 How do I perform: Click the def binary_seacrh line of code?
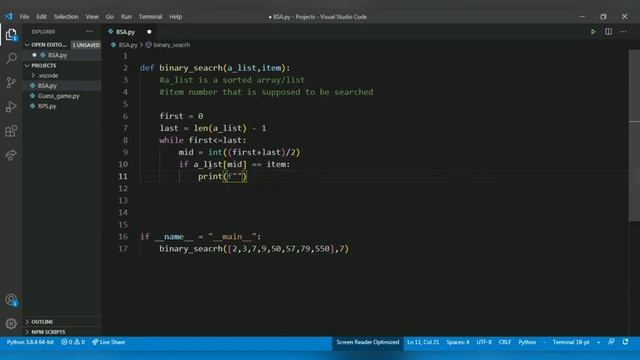coord(215,68)
